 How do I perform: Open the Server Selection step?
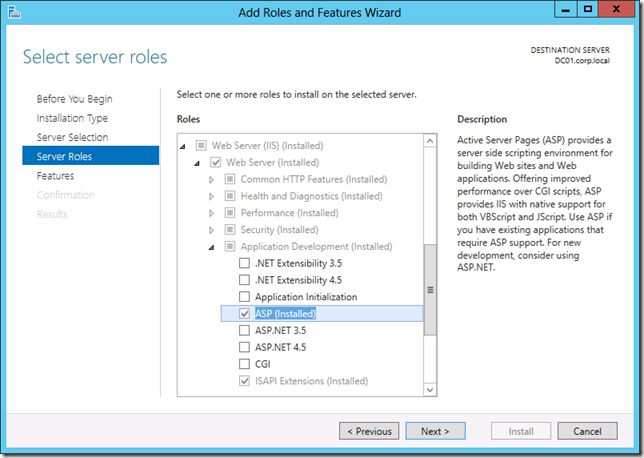point(72,137)
